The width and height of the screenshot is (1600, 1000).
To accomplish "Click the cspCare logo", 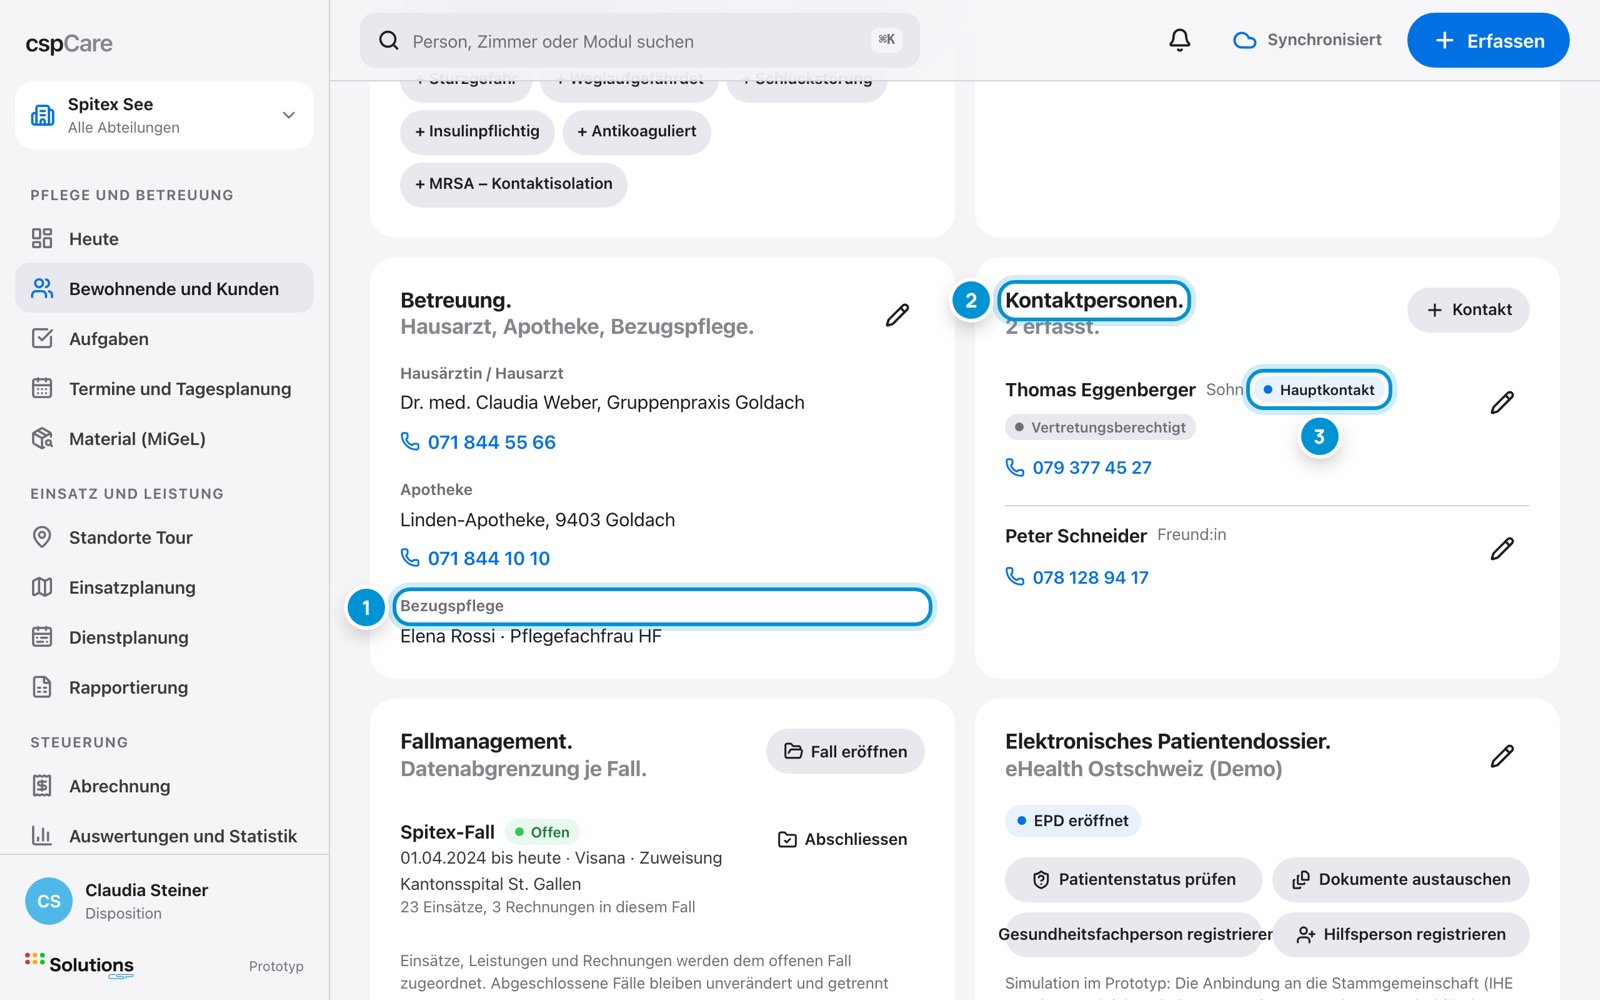I will tap(69, 44).
